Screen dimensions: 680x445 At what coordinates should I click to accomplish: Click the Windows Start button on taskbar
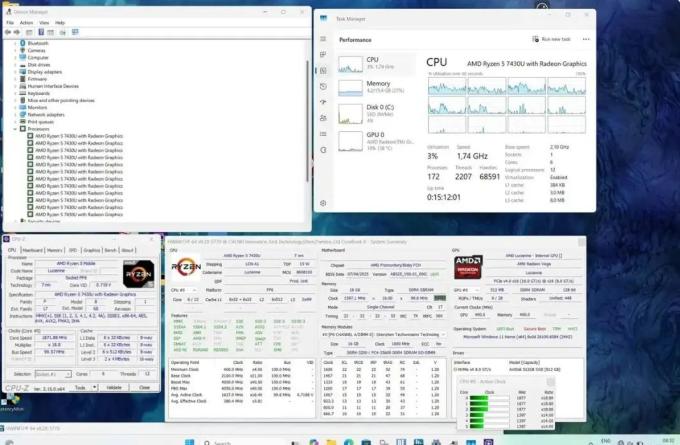[x=190, y=442]
